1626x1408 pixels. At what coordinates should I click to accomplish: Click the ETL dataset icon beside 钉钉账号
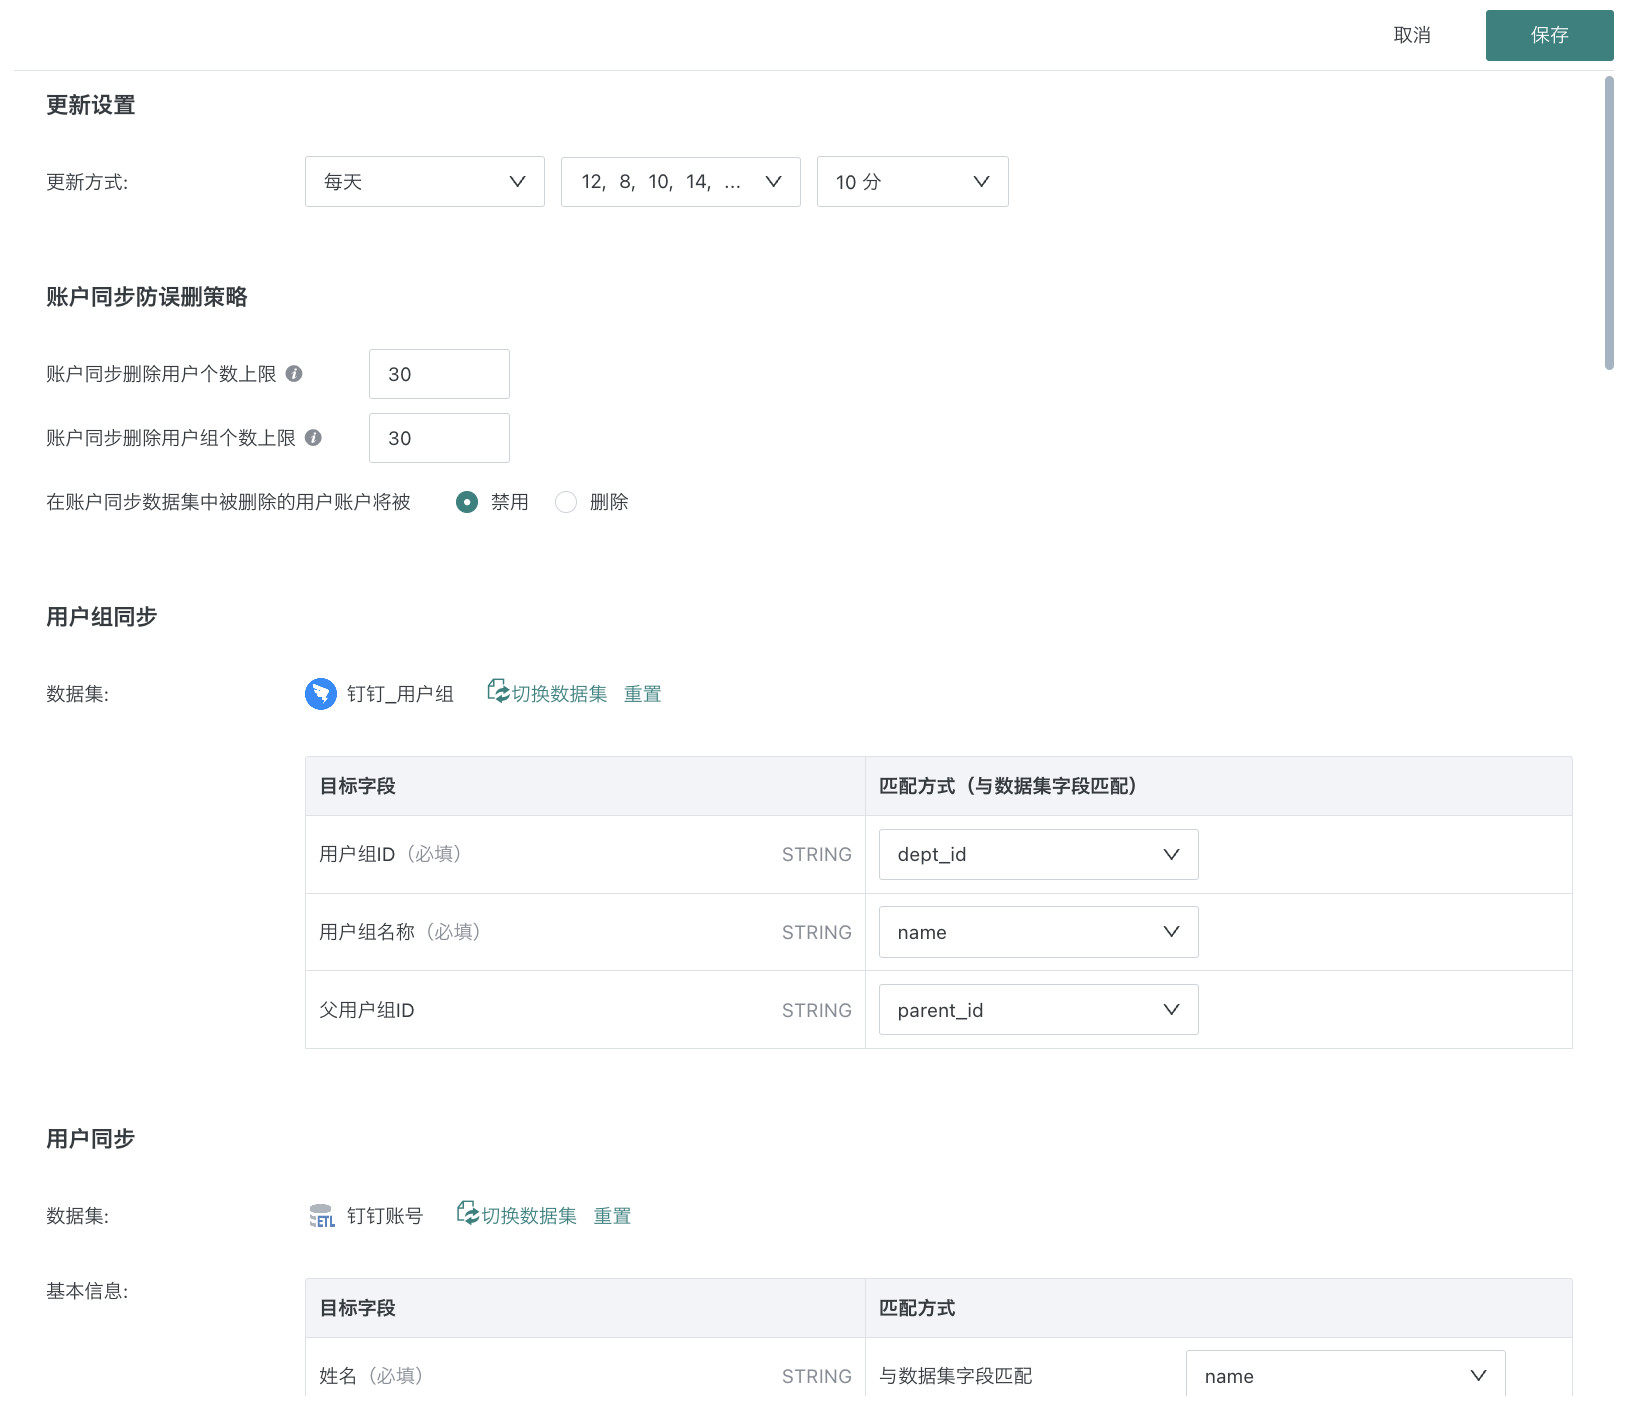tap(321, 1216)
